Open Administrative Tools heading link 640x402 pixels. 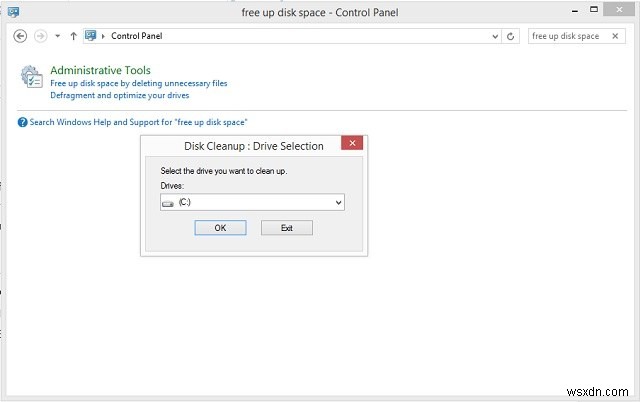click(x=100, y=71)
